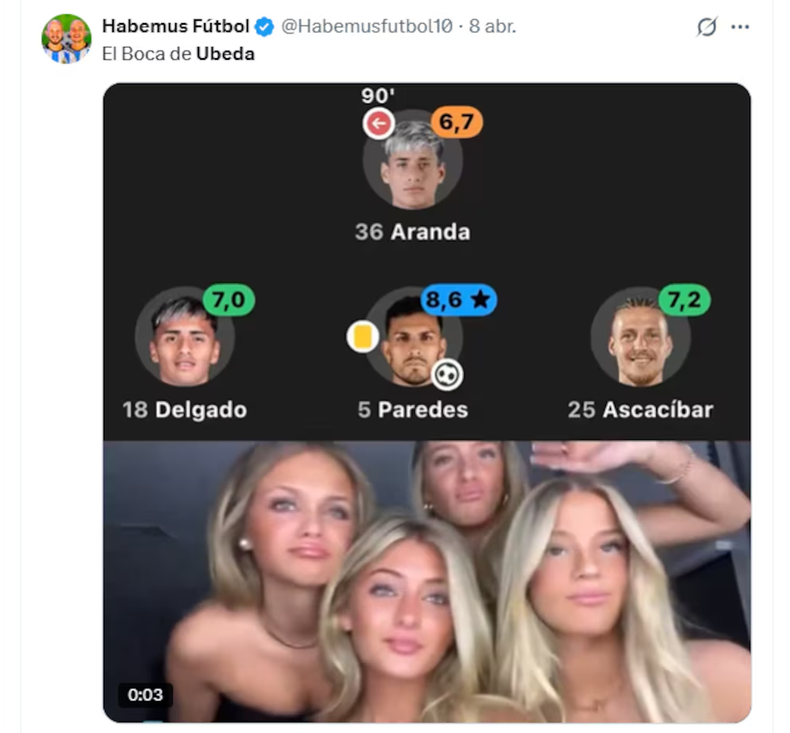Click the red substitution arrow icon

tap(378, 124)
